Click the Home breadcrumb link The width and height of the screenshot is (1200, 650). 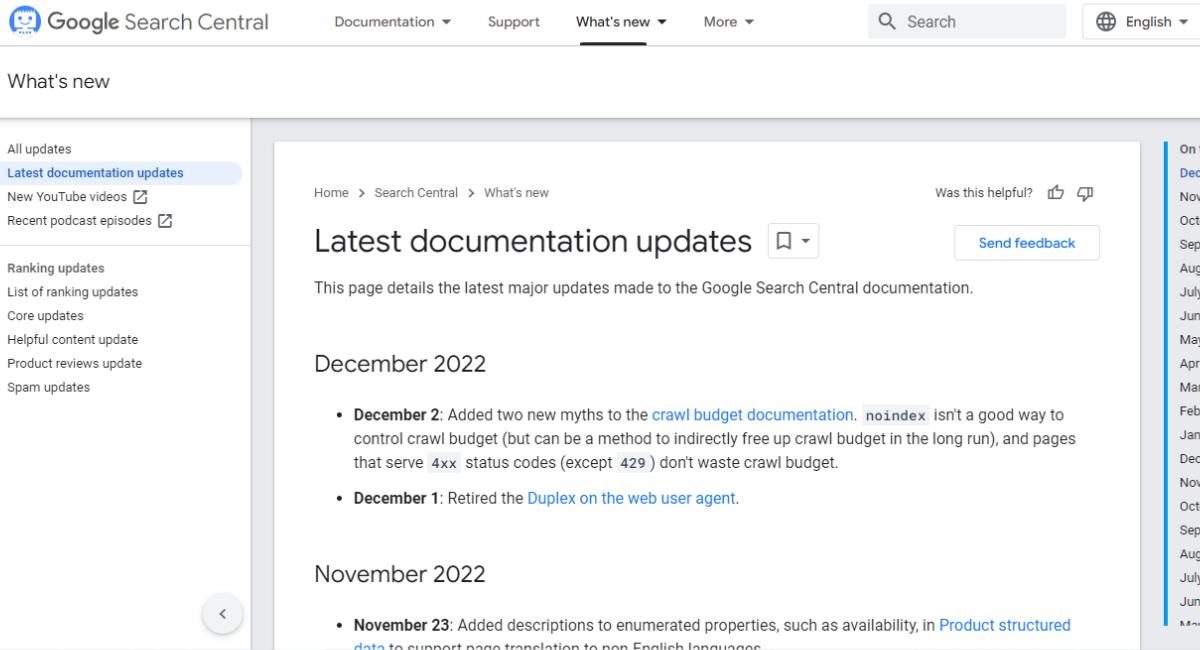click(331, 193)
